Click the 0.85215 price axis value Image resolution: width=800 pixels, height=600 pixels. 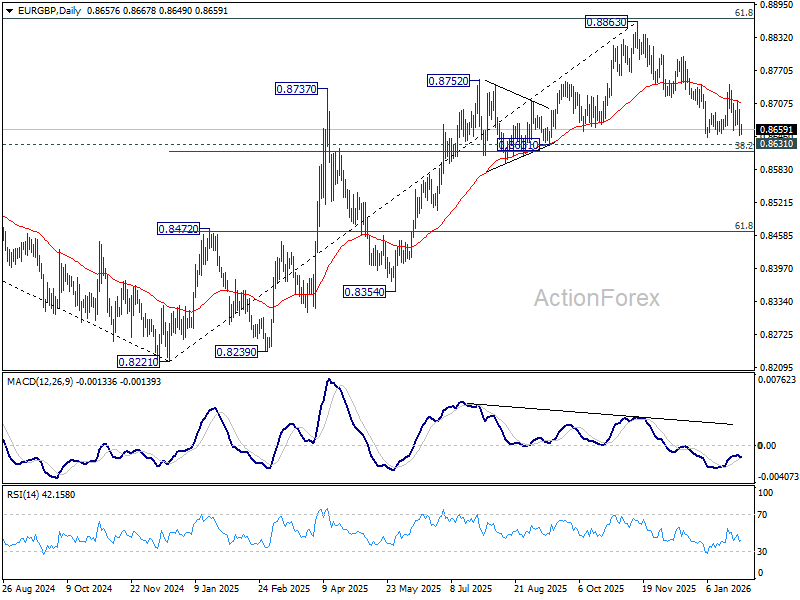tap(777, 203)
